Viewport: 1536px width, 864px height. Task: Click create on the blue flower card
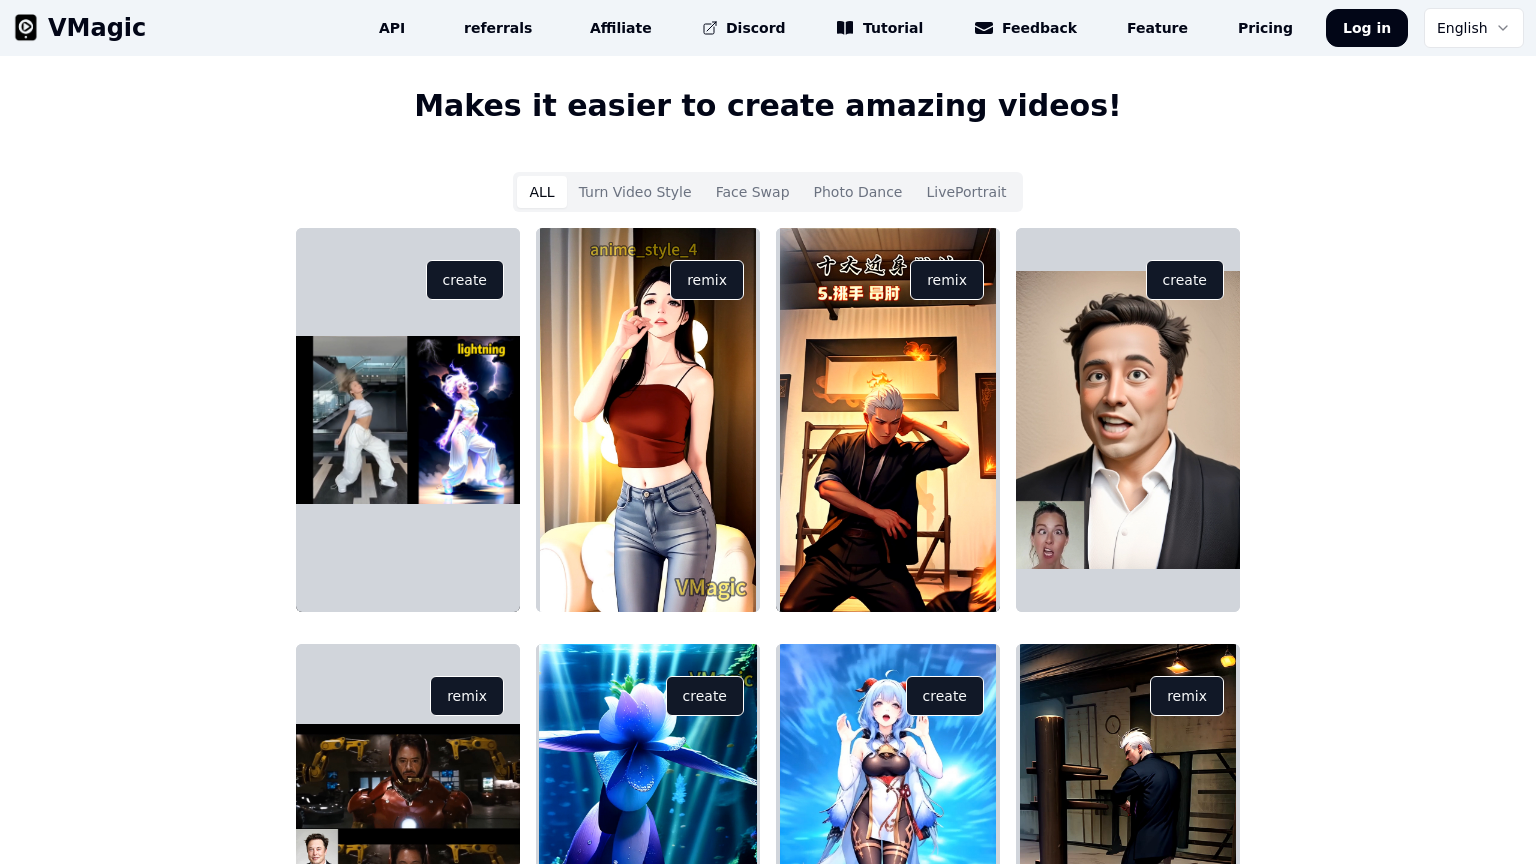704,696
